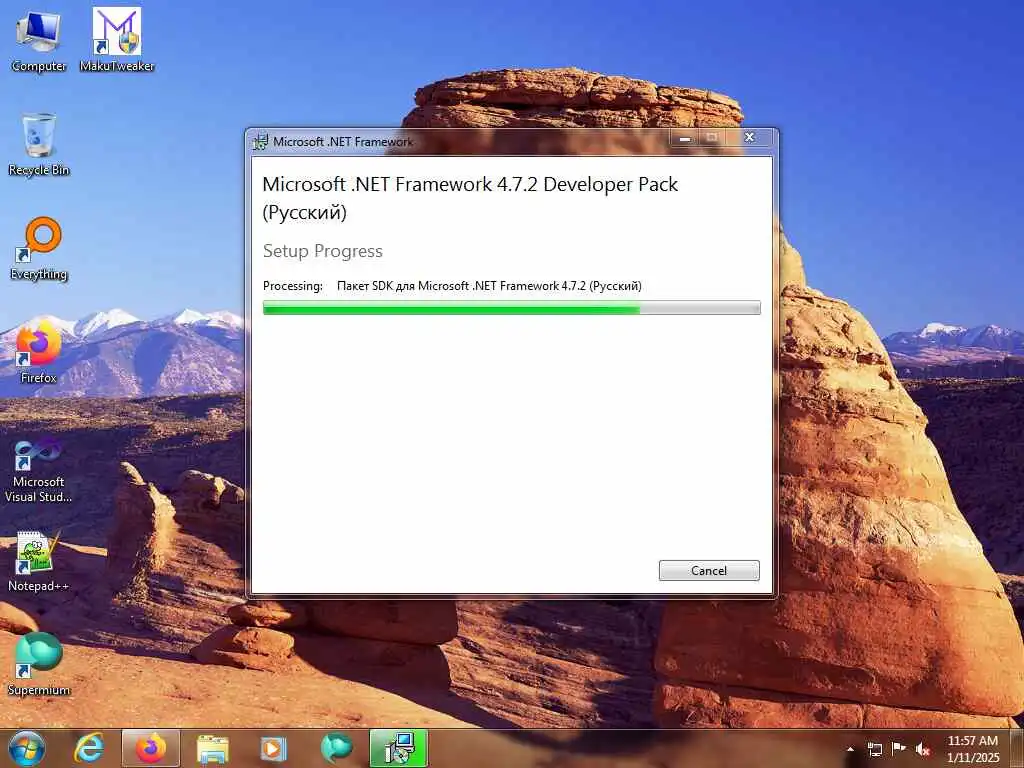Open Supermium browser from the taskbar
Viewport: 1024px width, 768px height.
click(x=336, y=748)
